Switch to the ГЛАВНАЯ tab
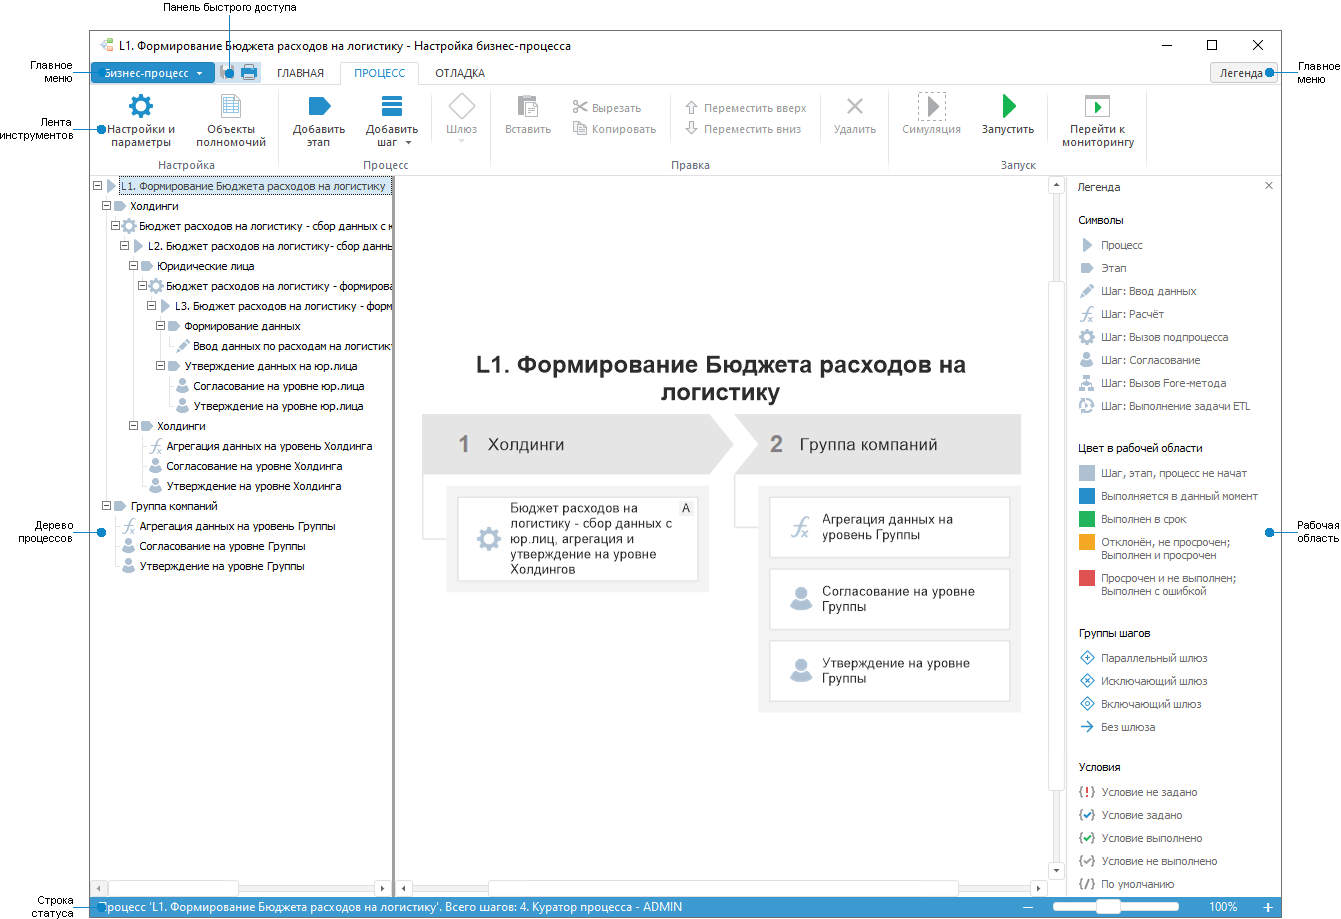 coord(300,73)
